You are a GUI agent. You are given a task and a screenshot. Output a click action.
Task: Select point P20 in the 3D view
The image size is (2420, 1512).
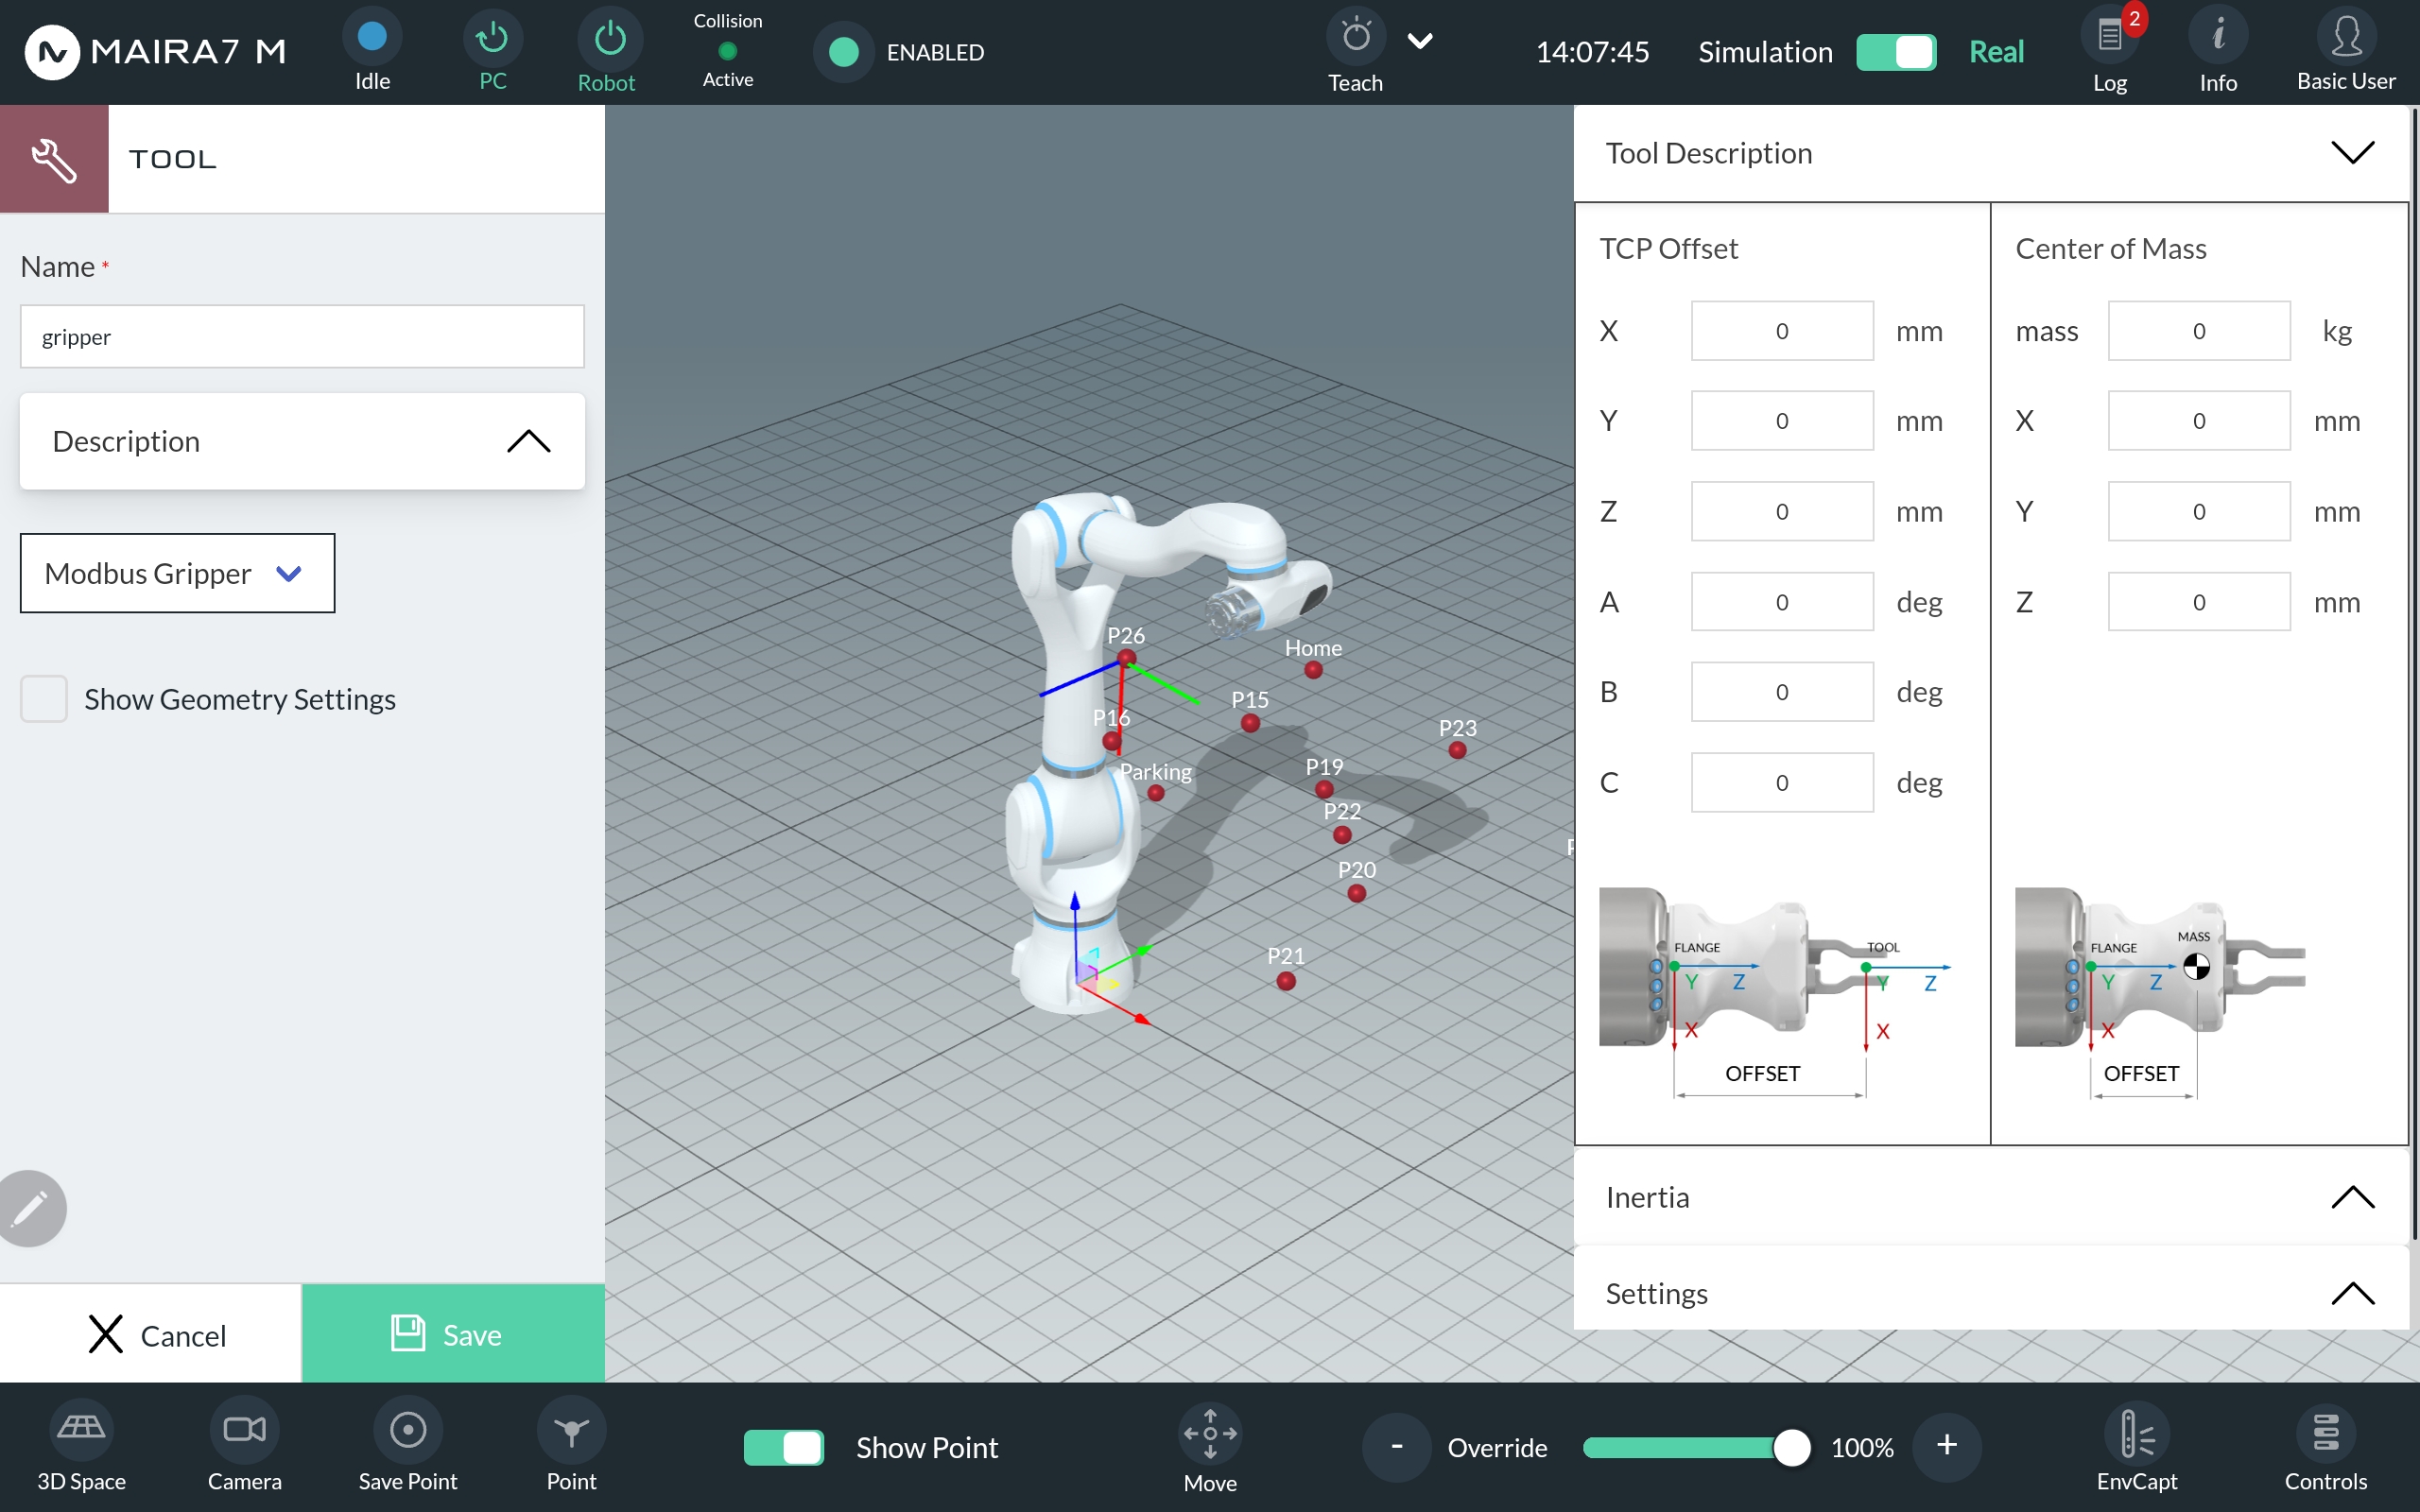pyautogui.click(x=1356, y=893)
